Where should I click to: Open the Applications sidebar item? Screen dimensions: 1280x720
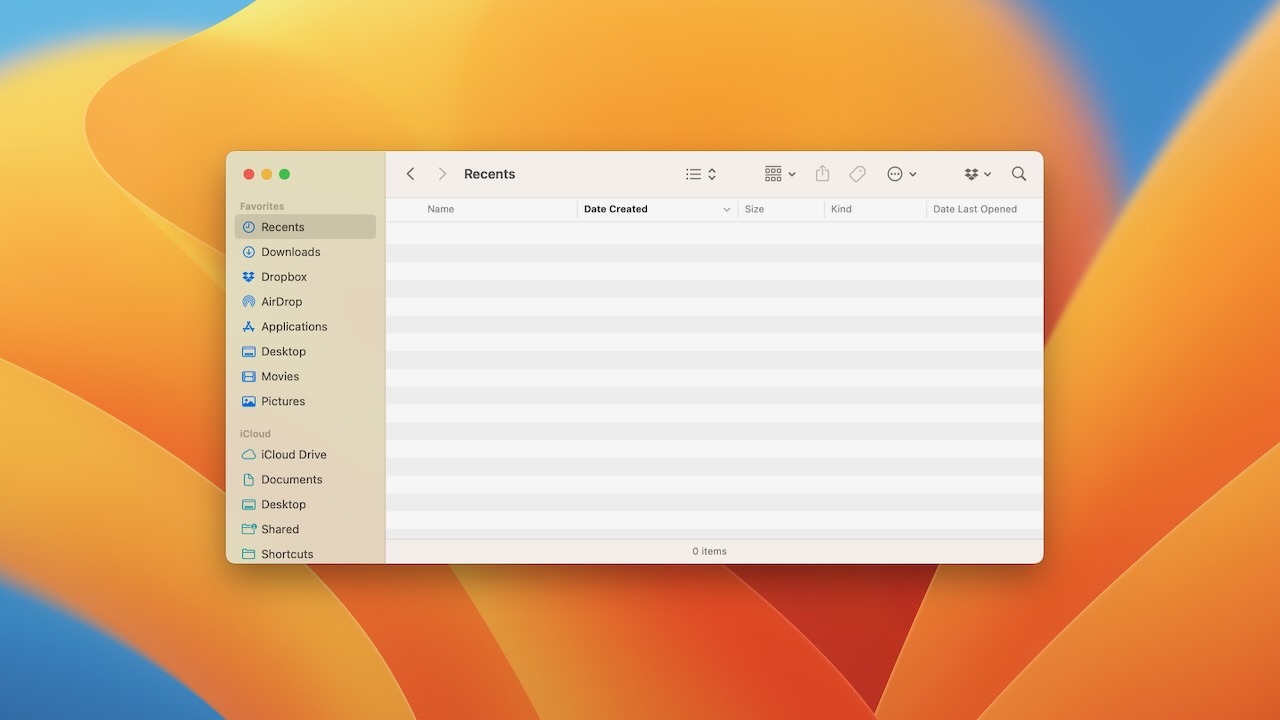point(293,326)
